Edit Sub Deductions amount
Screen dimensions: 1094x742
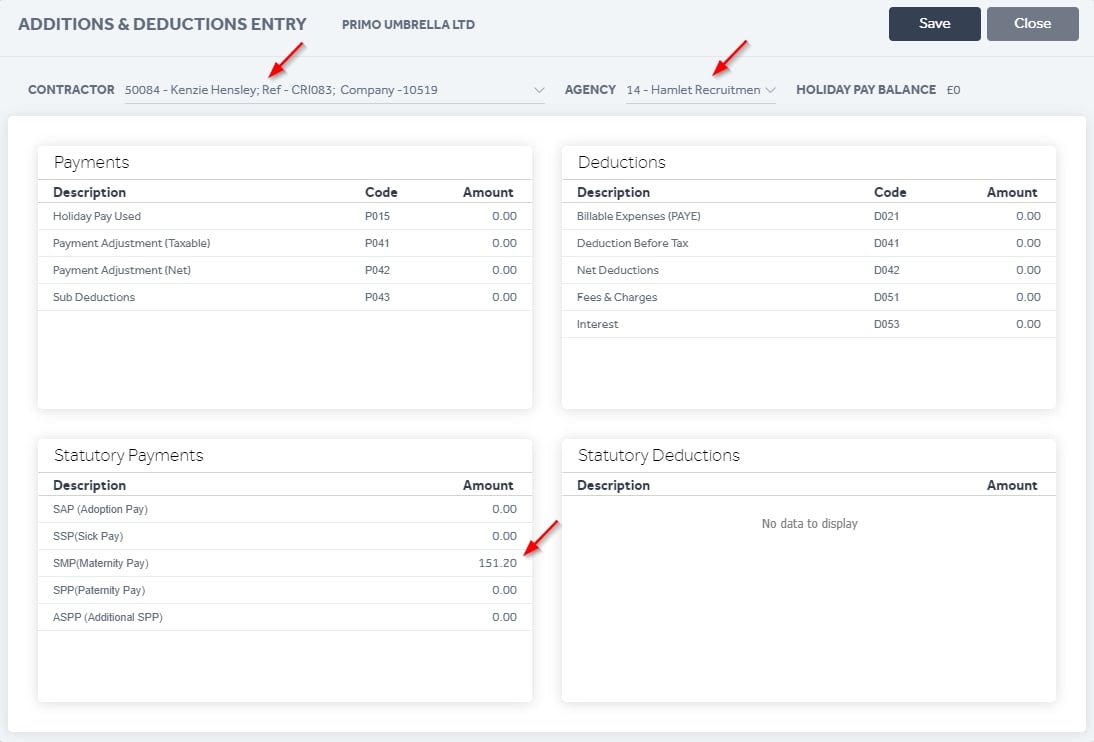[504, 297]
